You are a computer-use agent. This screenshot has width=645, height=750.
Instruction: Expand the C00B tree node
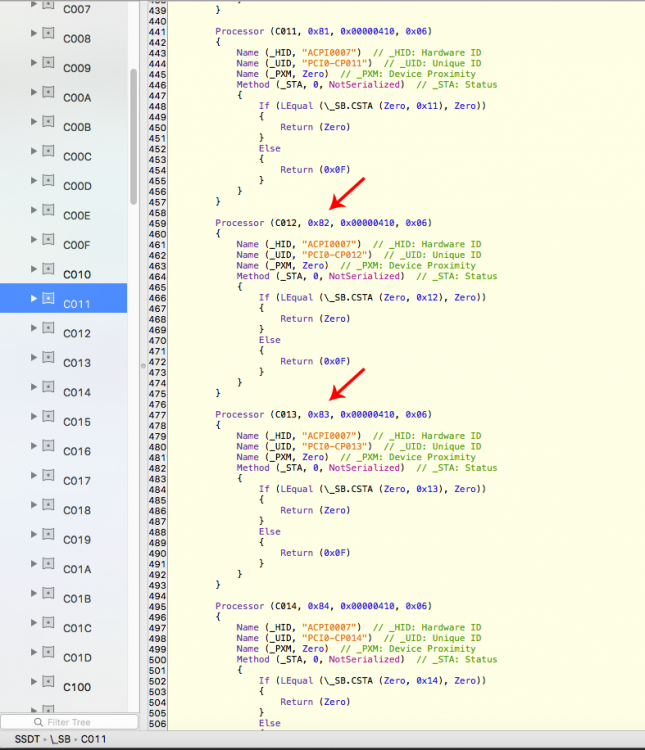[x=33, y=121]
